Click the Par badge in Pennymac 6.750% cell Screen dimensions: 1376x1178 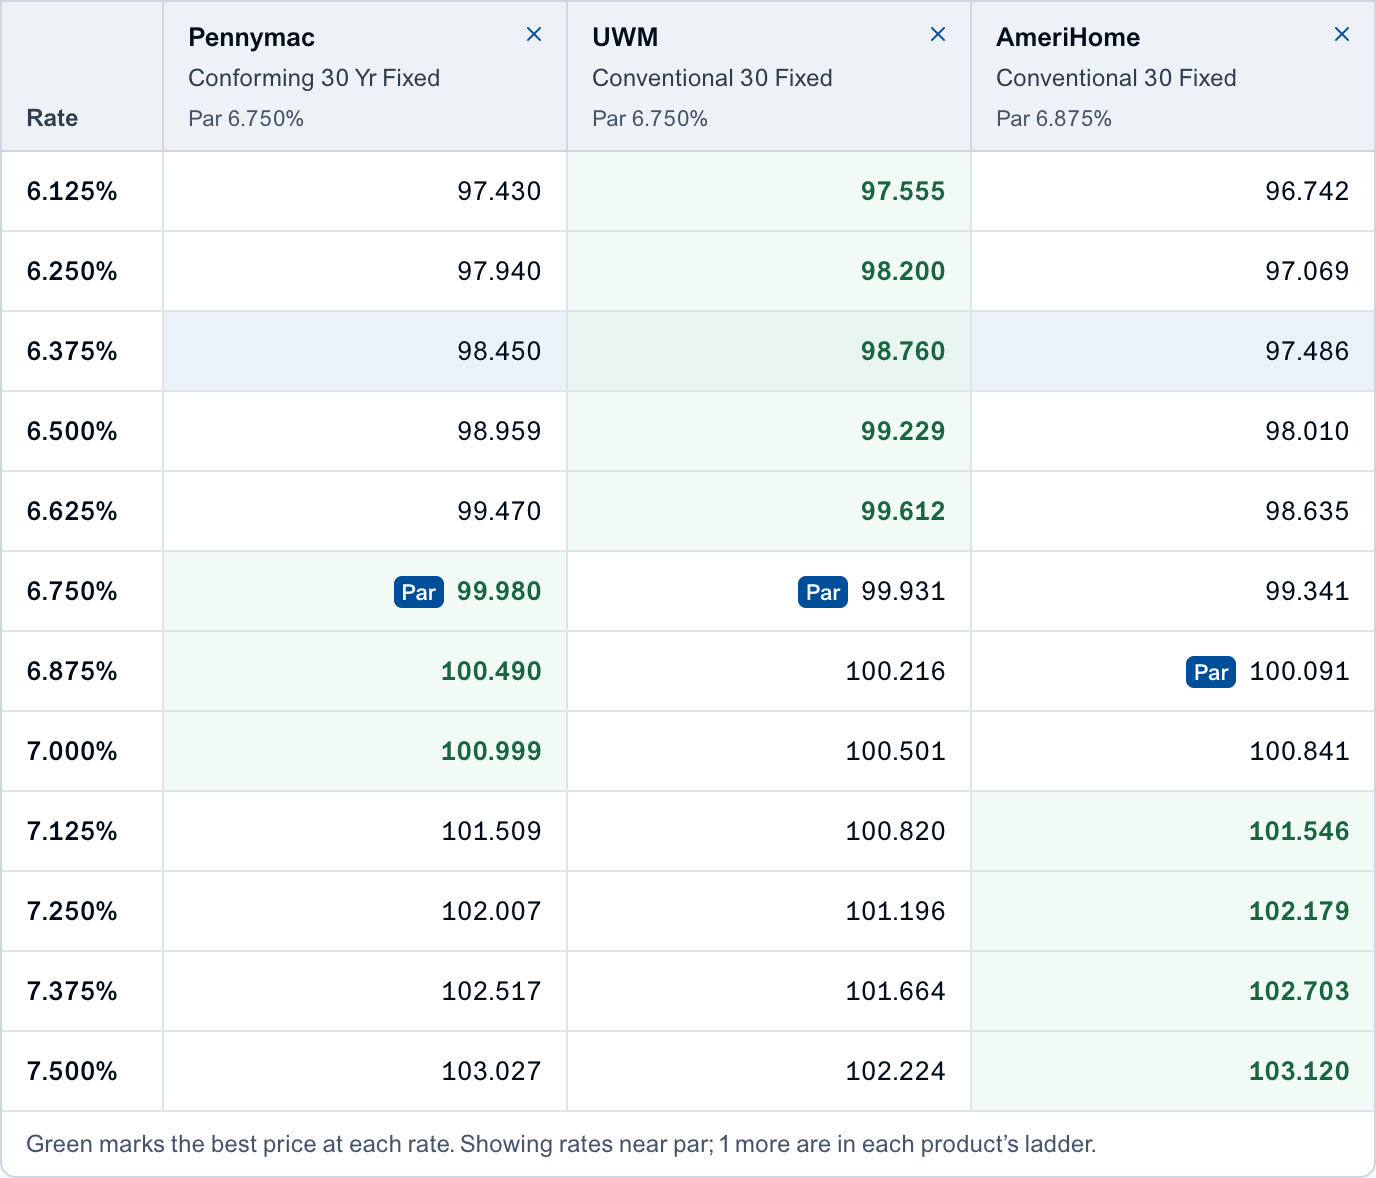tap(419, 592)
